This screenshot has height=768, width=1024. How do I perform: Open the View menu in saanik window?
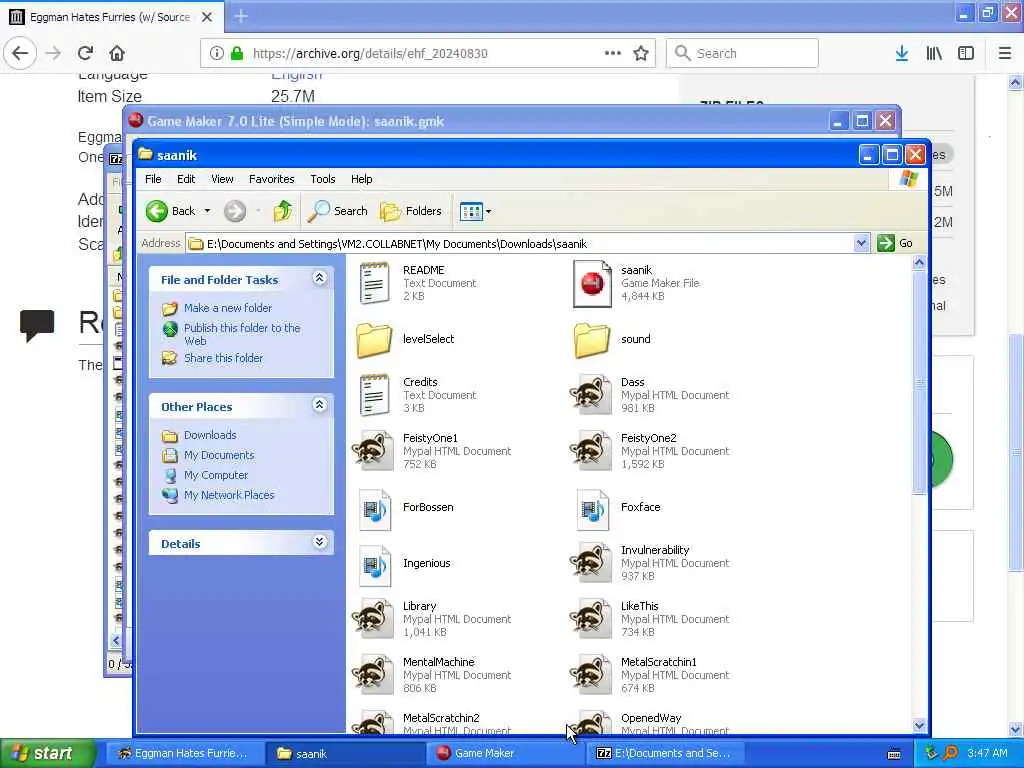222,179
